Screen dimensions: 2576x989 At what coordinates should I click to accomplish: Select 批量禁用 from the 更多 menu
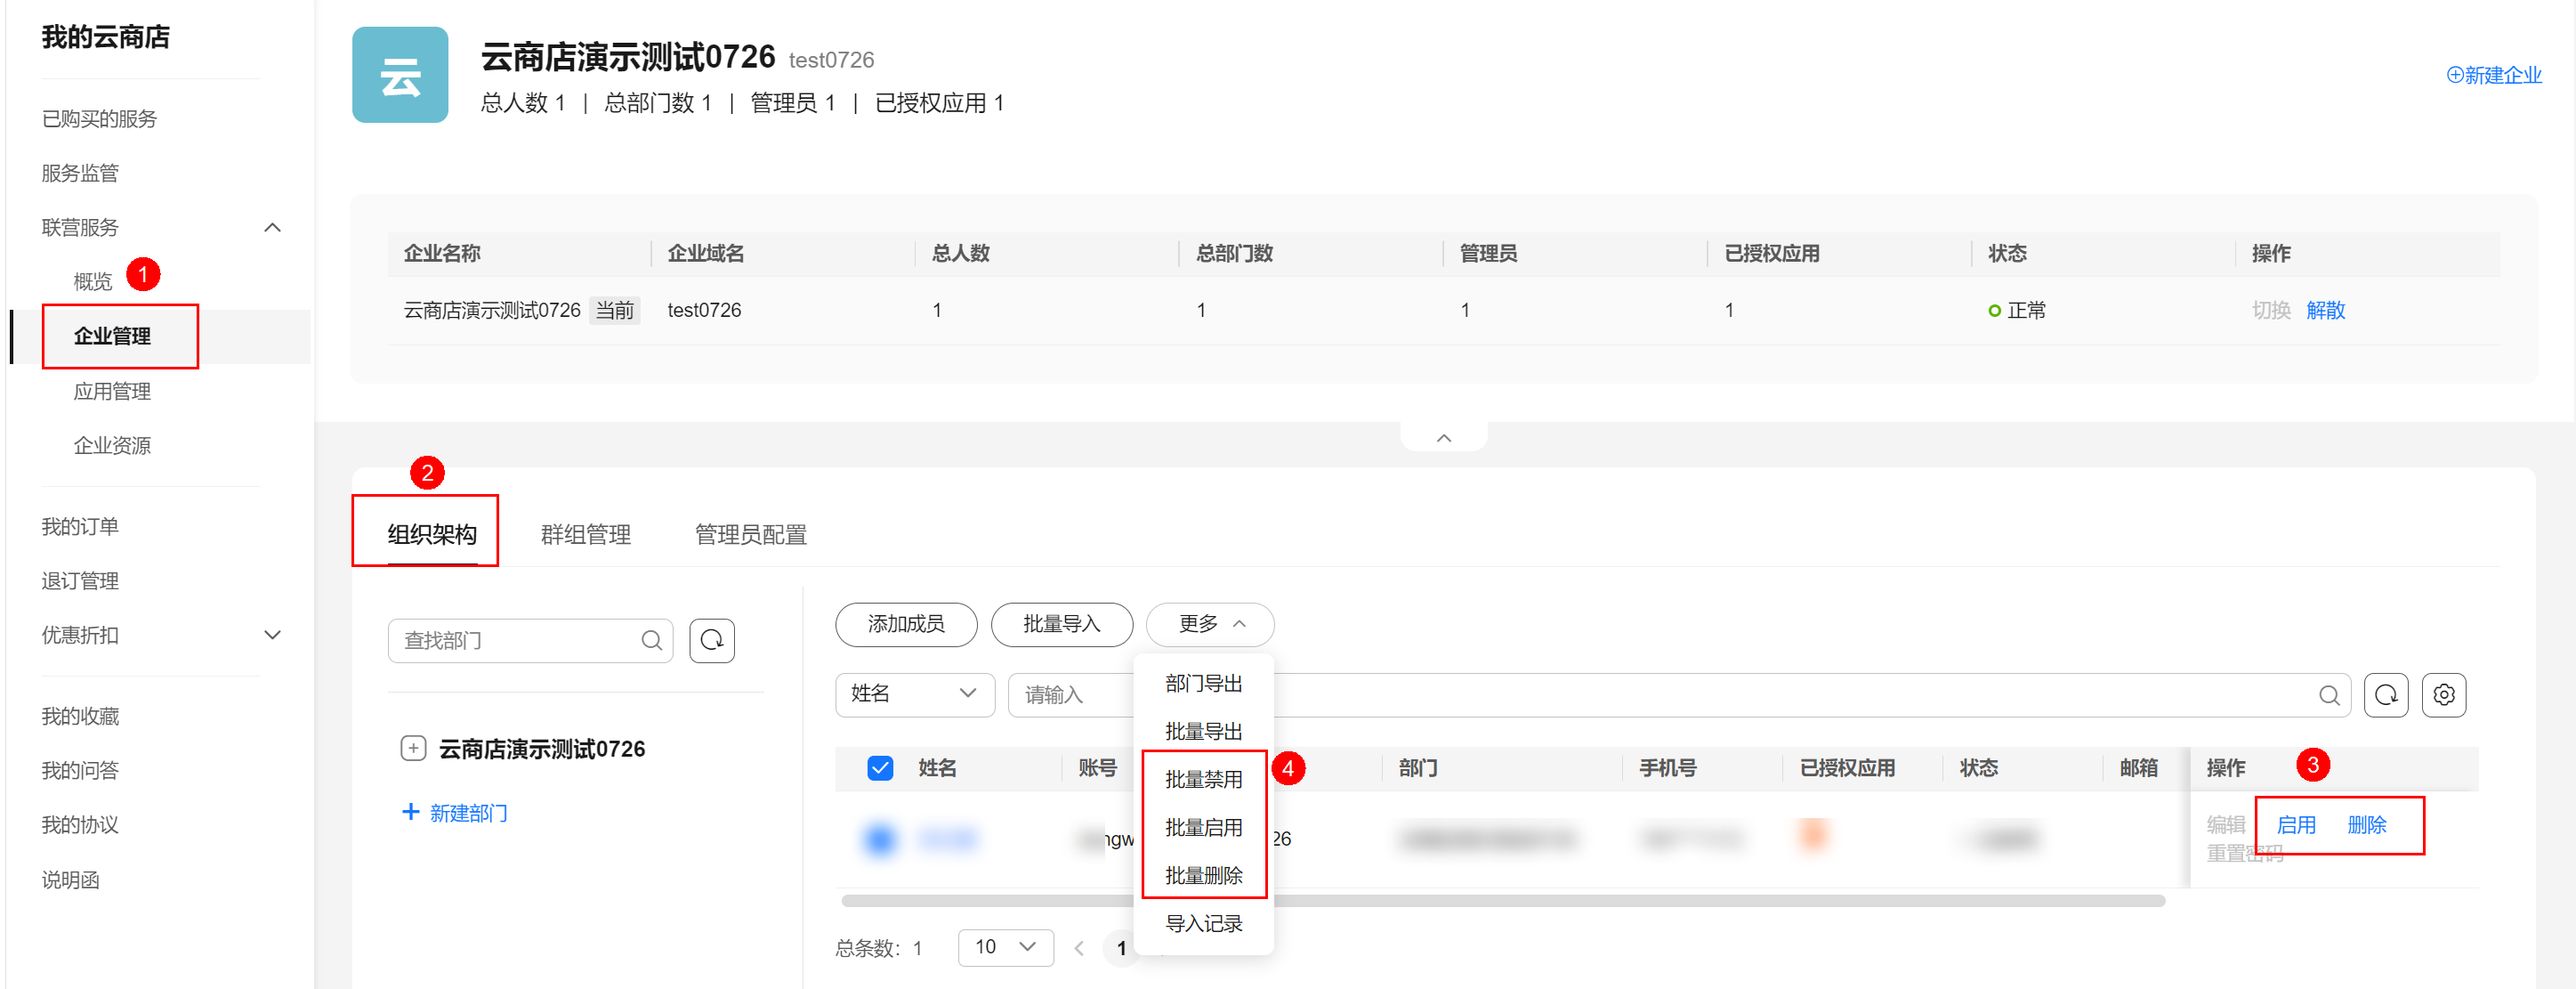1203,779
